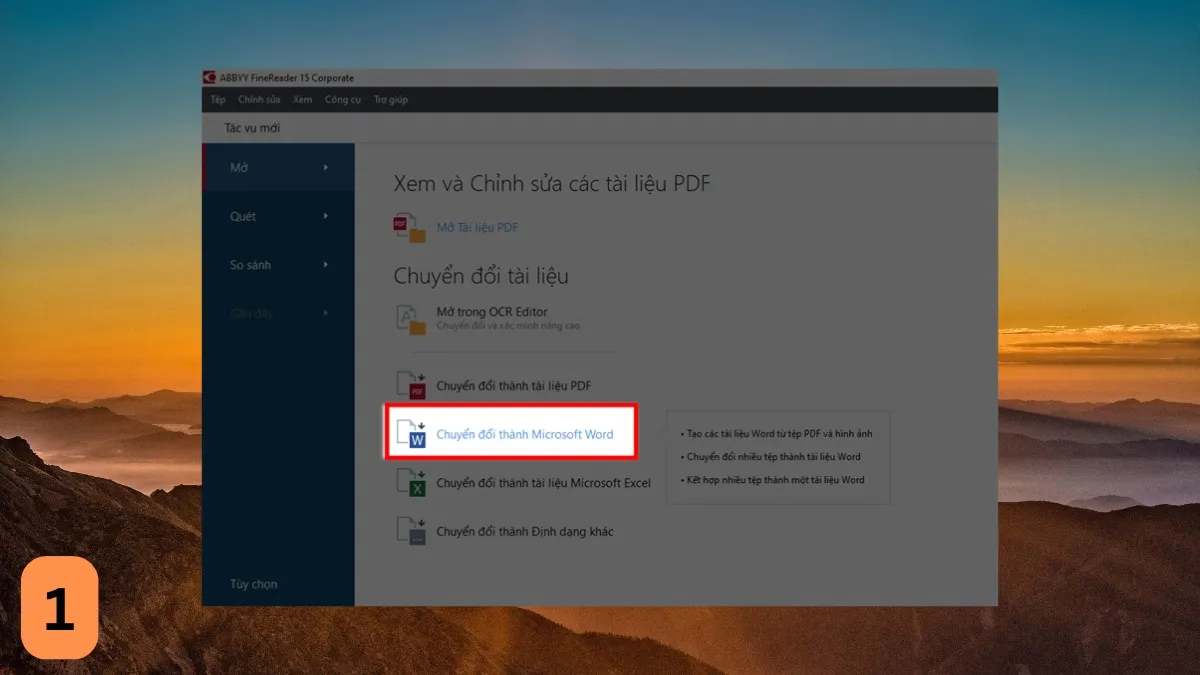Open Tùy chọn at the sidebar bottom
Viewport: 1200px width, 675px height.
click(x=254, y=584)
